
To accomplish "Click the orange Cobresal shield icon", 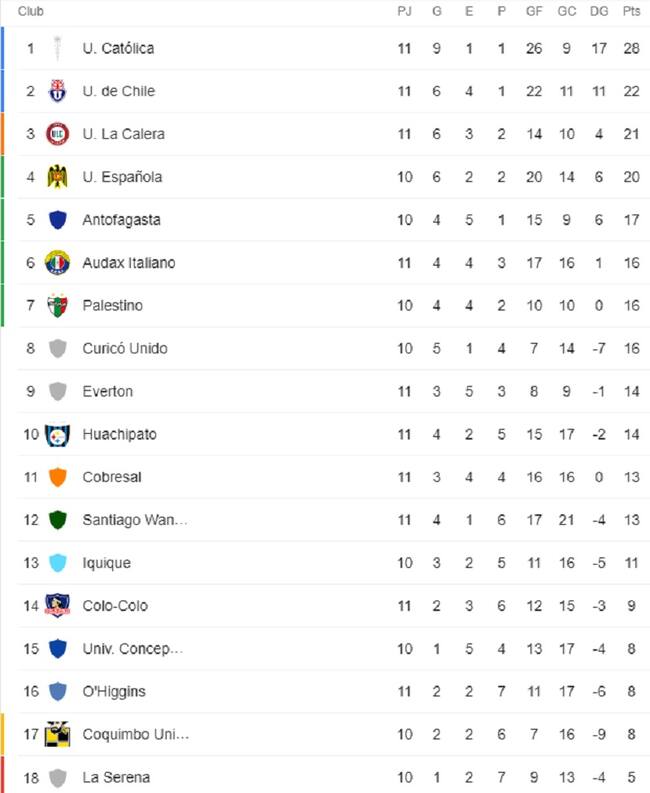I will (57, 477).
